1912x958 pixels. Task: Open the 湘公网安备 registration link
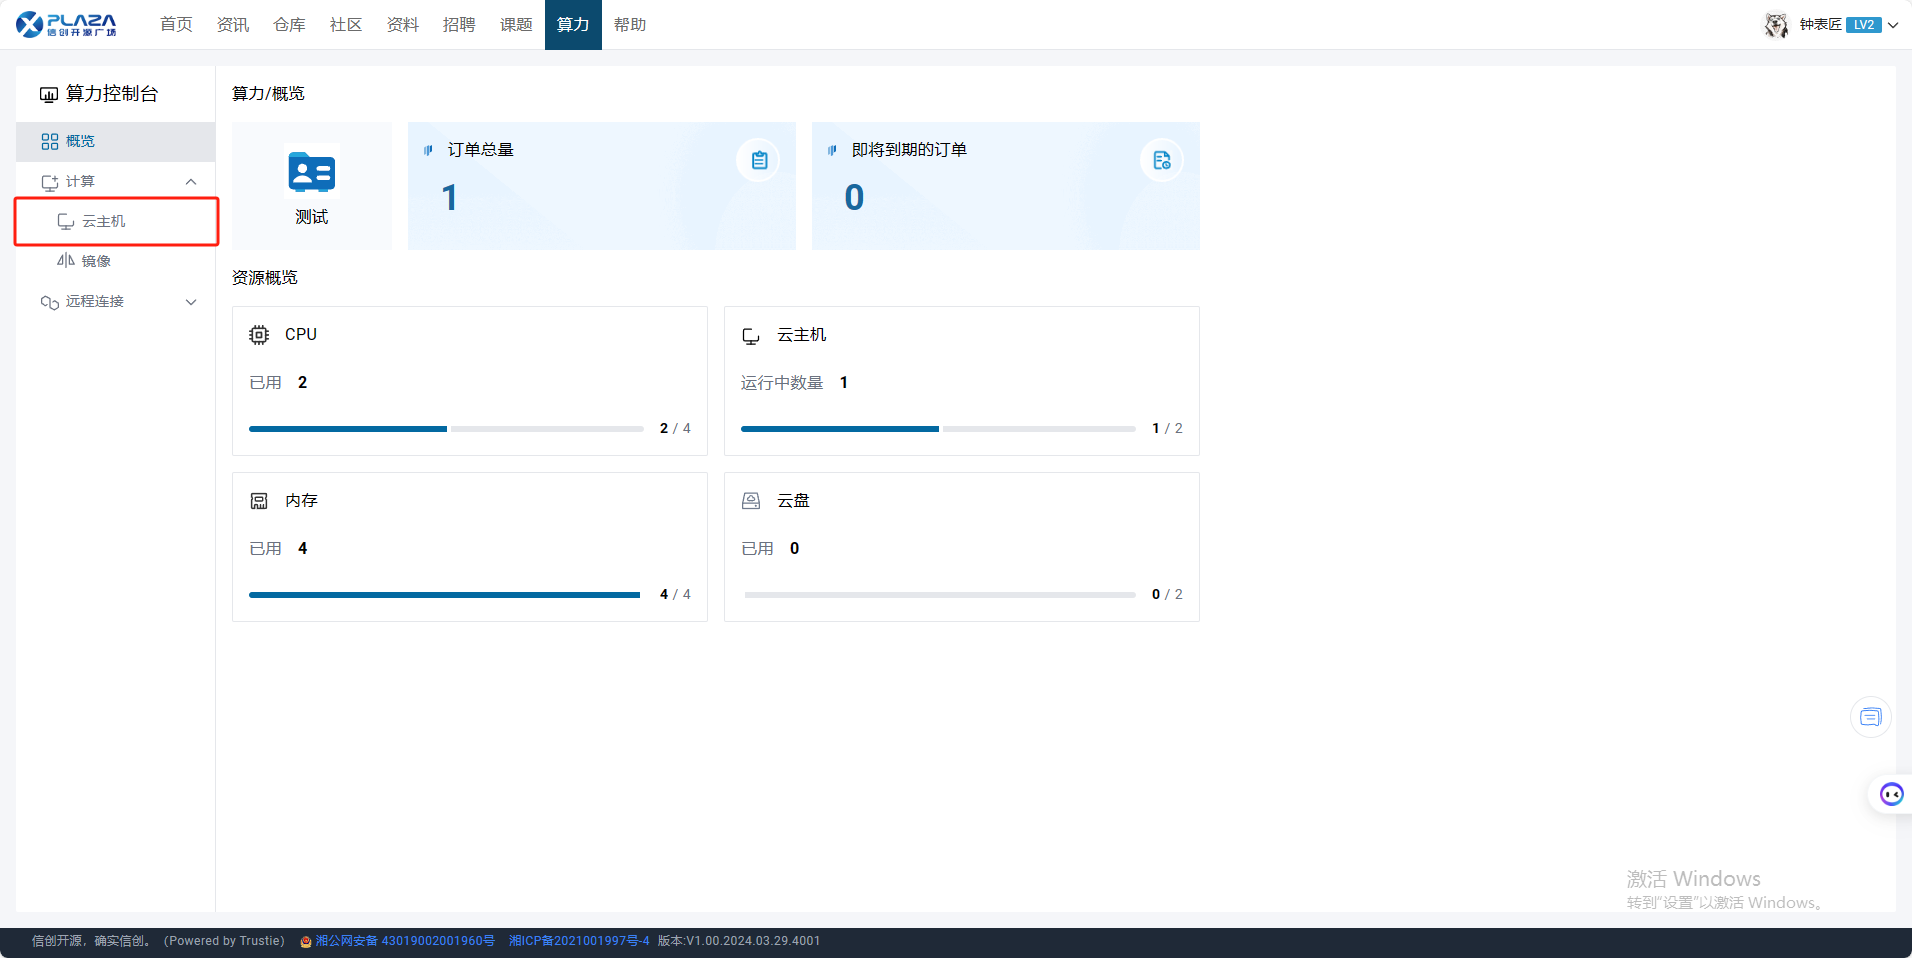404,941
